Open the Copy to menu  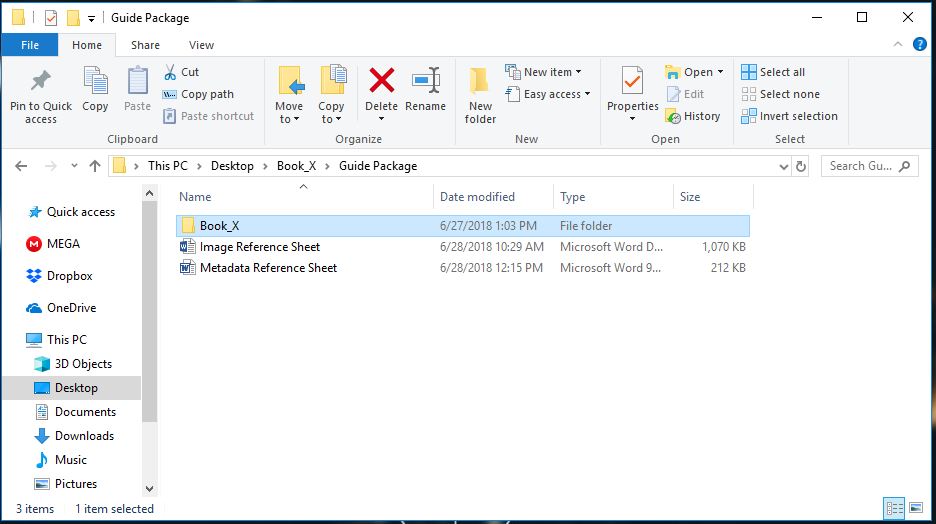click(x=331, y=95)
